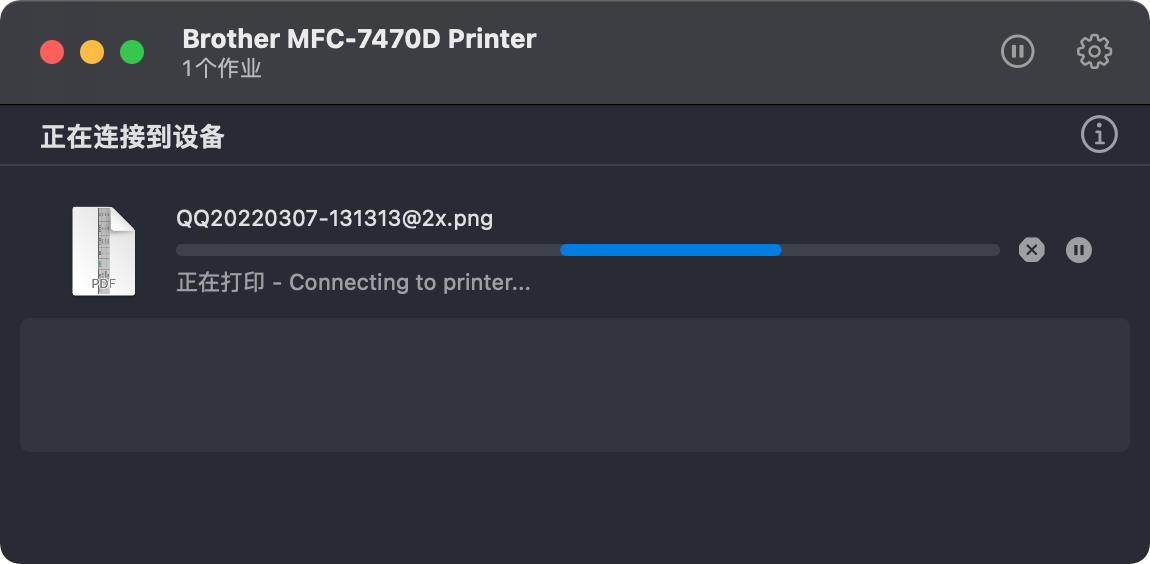Open the printer settings gear
The height and width of the screenshot is (564, 1150).
[x=1094, y=51]
